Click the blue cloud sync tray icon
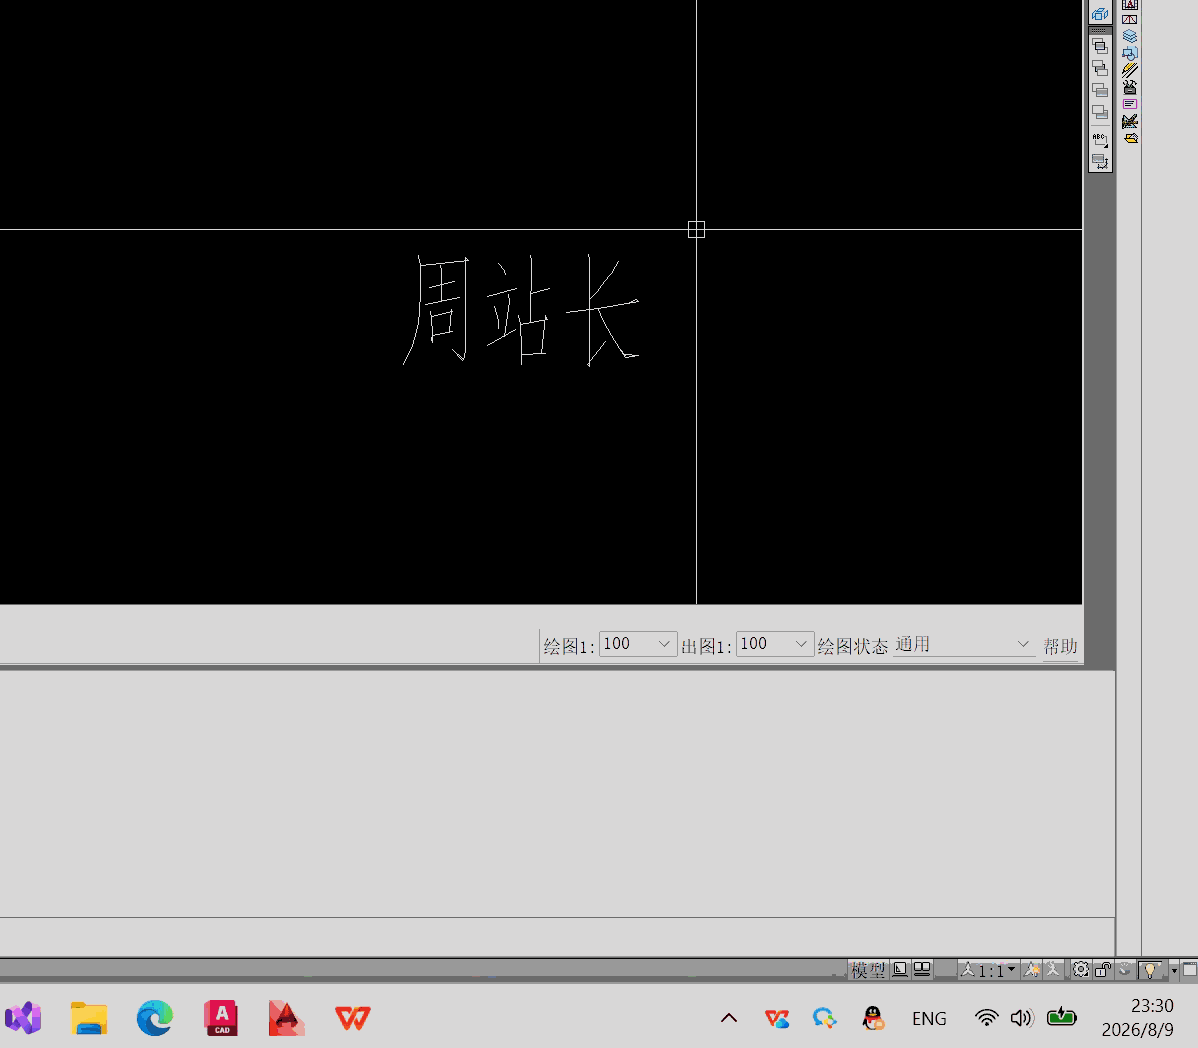The height and width of the screenshot is (1048, 1198). (x=824, y=1017)
